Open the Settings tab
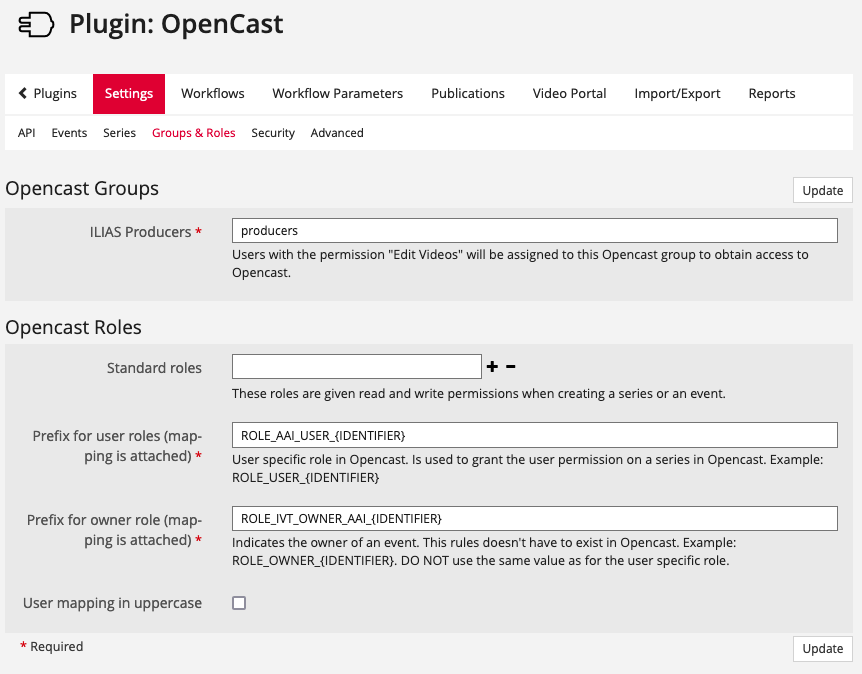 (x=129, y=94)
